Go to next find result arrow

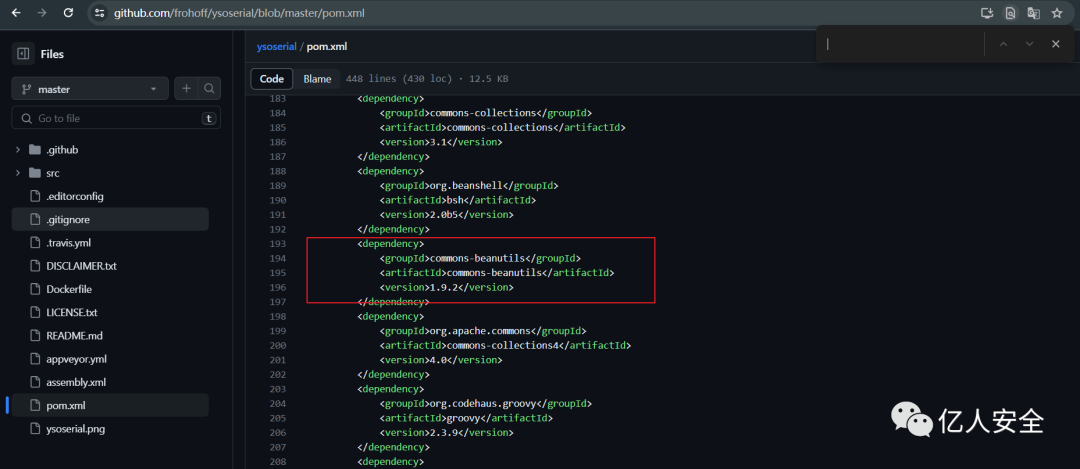(1030, 44)
